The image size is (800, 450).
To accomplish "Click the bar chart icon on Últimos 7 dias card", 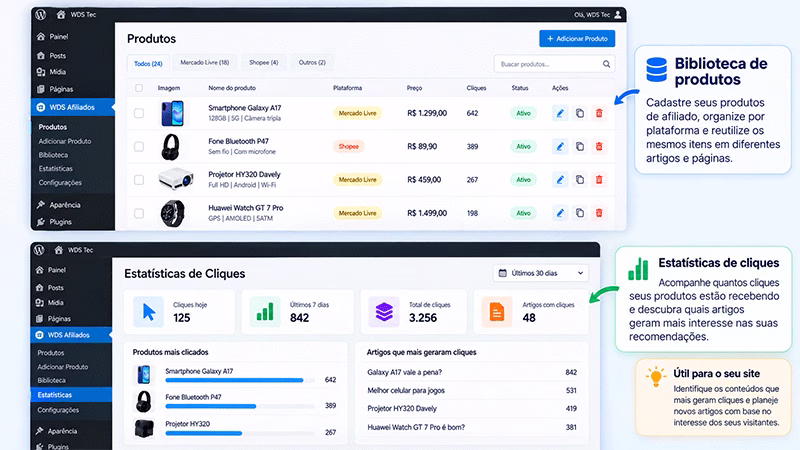I will tap(265, 312).
